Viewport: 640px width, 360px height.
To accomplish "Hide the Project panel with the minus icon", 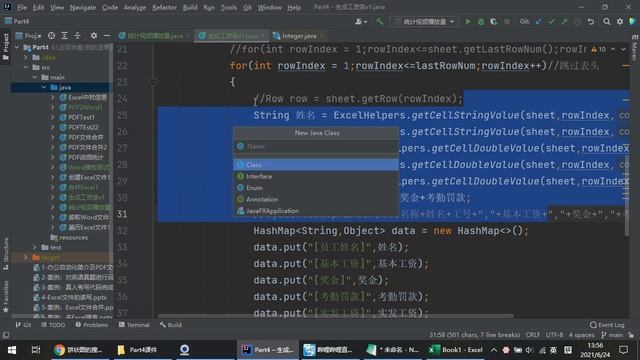I will [x=107, y=36].
